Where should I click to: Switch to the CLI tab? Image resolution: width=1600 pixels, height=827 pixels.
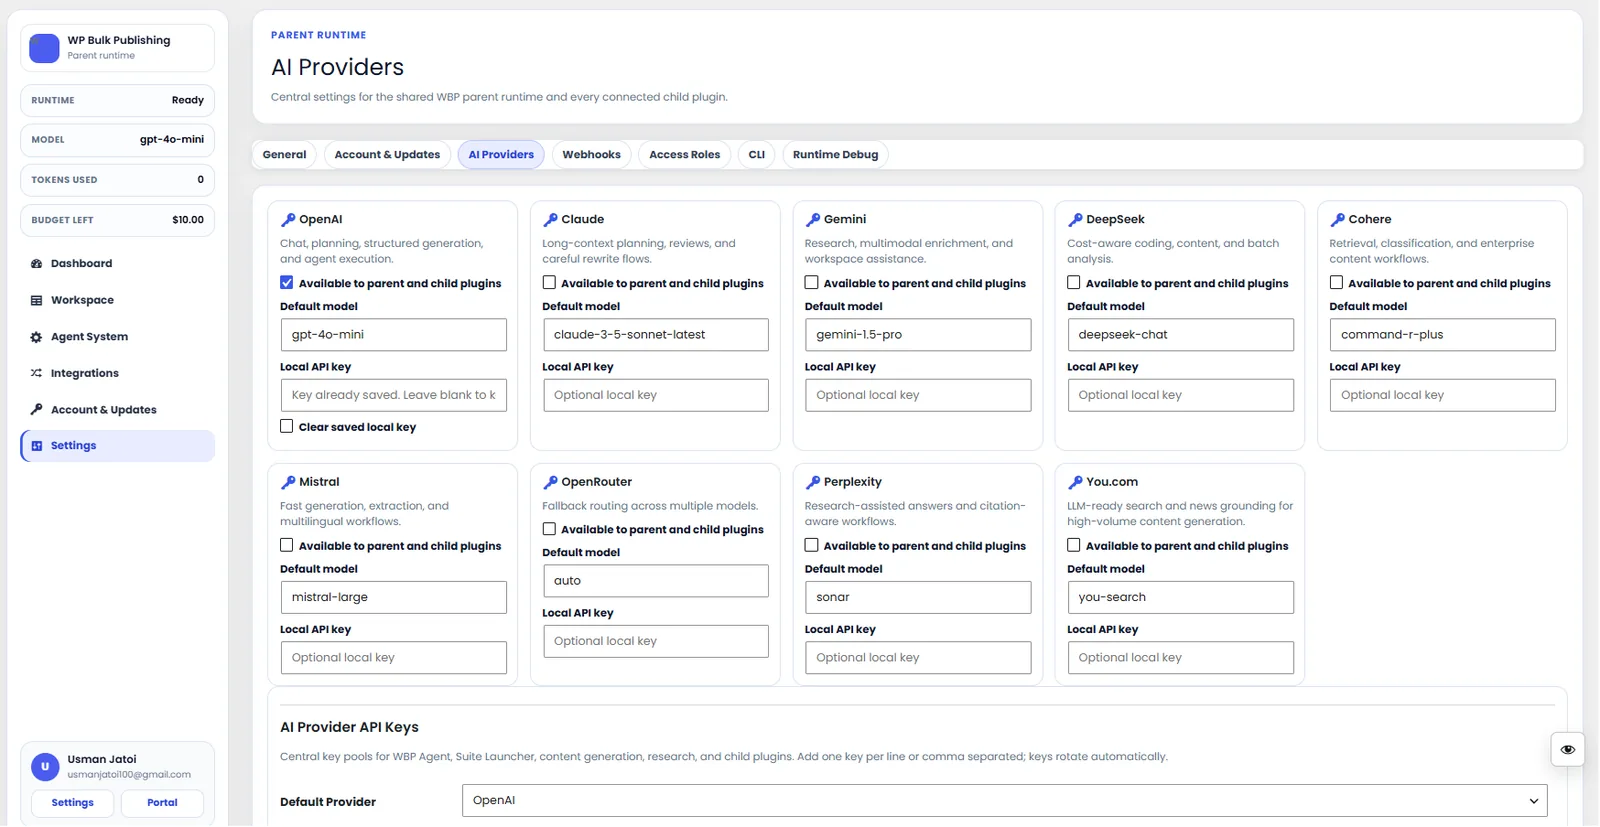(757, 155)
